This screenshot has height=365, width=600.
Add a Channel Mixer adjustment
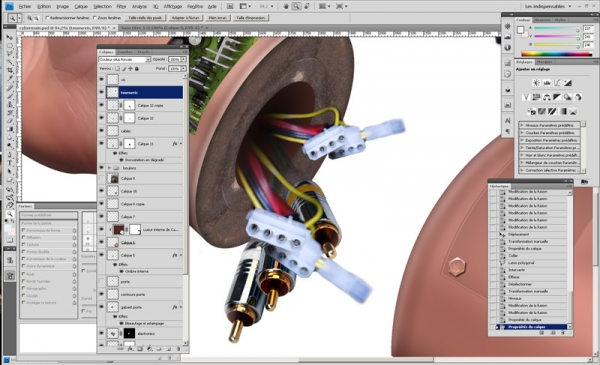[578, 97]
